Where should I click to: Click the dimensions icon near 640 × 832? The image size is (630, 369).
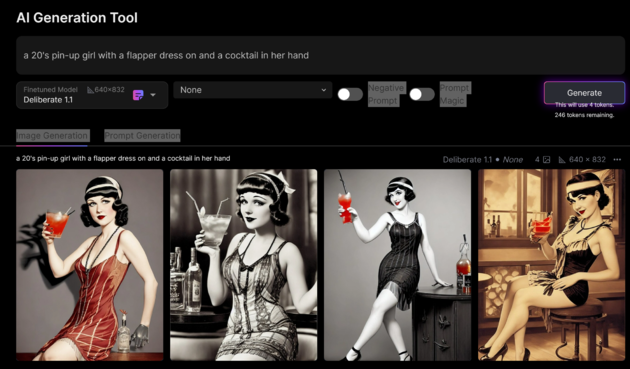pos(562,160)
